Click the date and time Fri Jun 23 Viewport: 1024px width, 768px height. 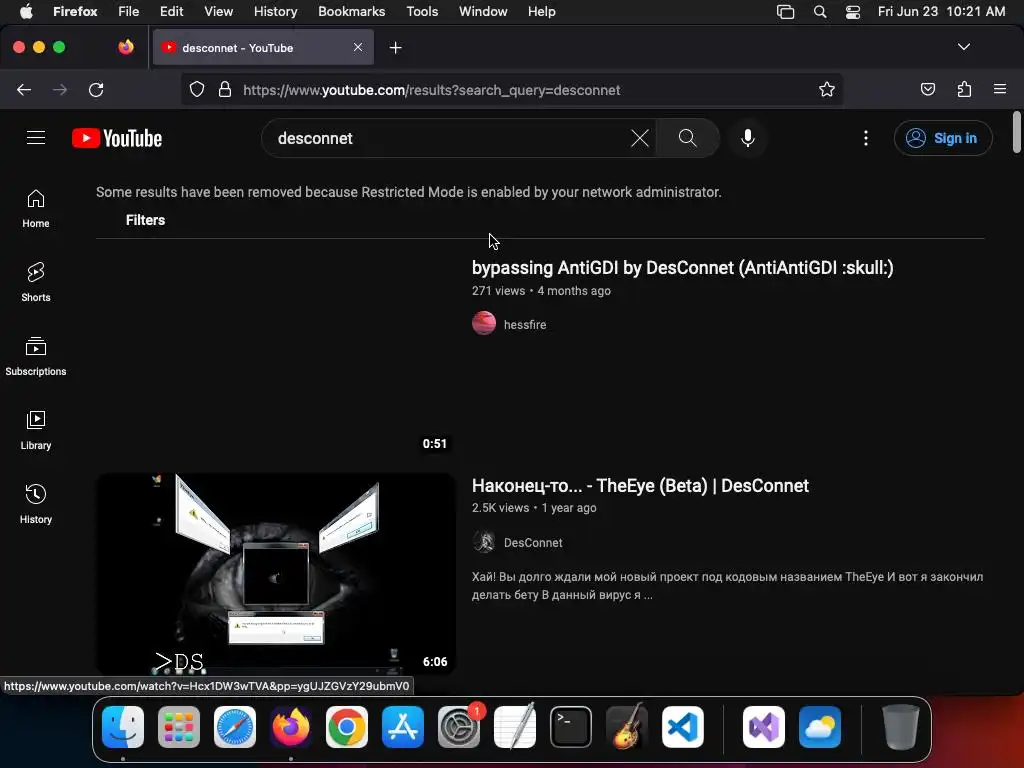(941, 12)
